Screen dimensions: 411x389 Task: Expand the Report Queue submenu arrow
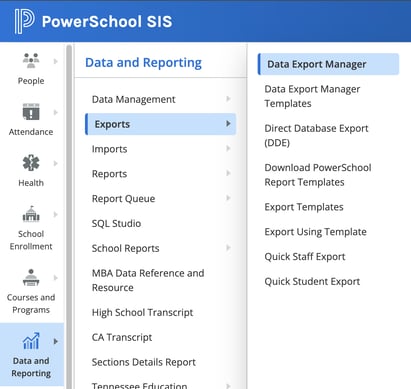pos(228,198)
